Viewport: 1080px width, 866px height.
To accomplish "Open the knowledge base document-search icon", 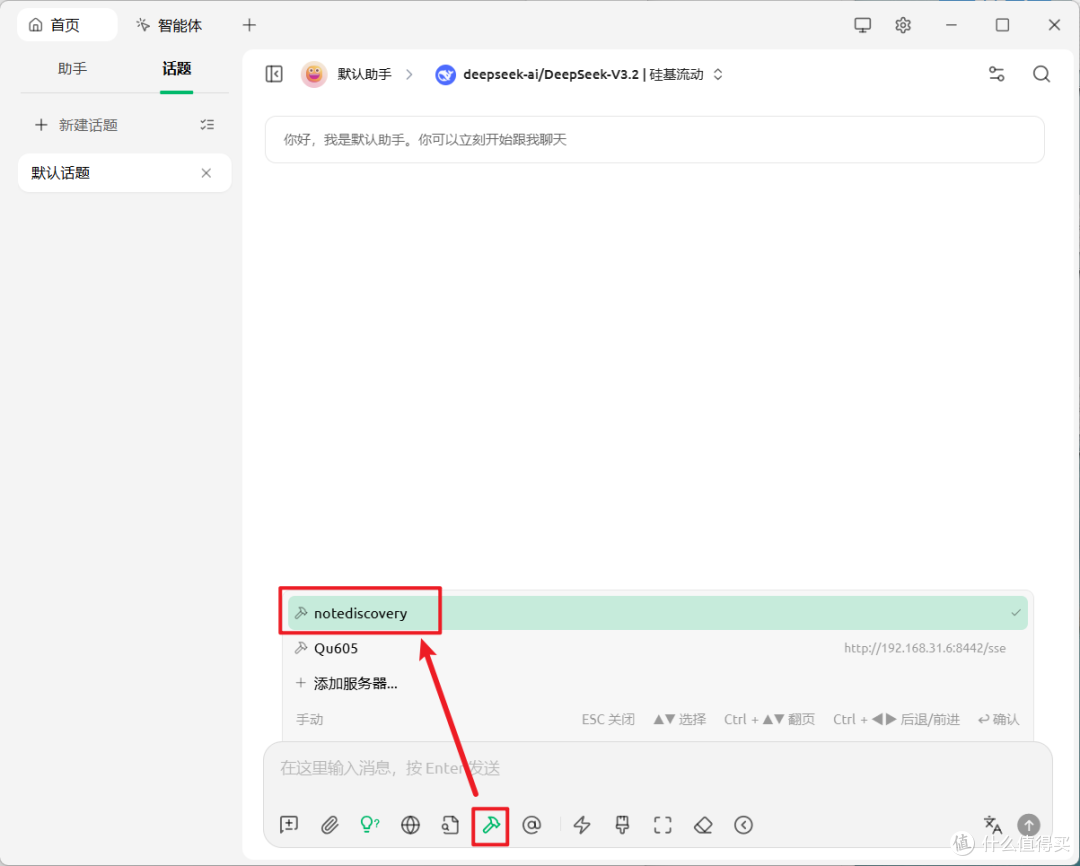I will pyautogui.click(x=450, y=825).
